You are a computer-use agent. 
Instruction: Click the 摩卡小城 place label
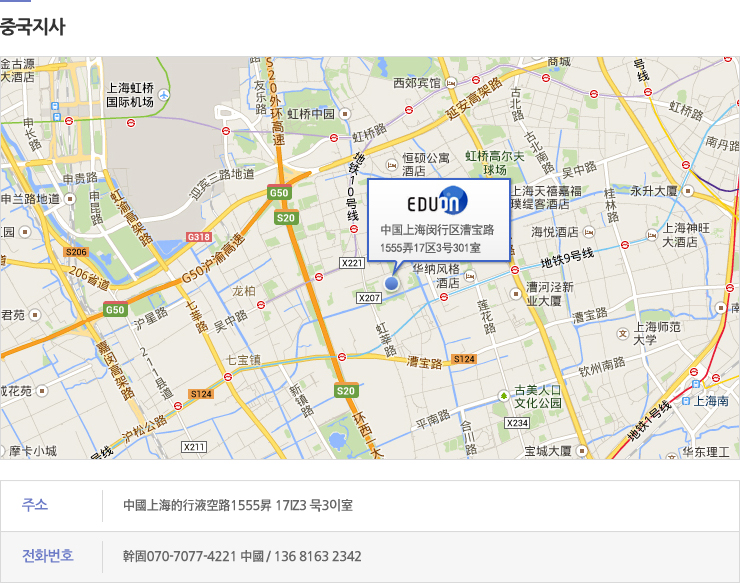click(33, 451)
